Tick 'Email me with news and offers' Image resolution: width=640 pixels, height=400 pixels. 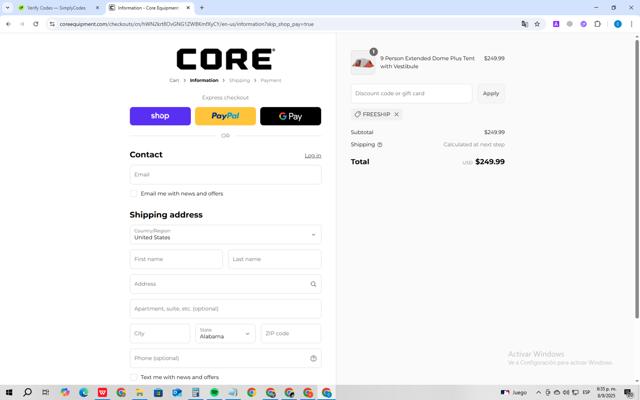(133, 193)
